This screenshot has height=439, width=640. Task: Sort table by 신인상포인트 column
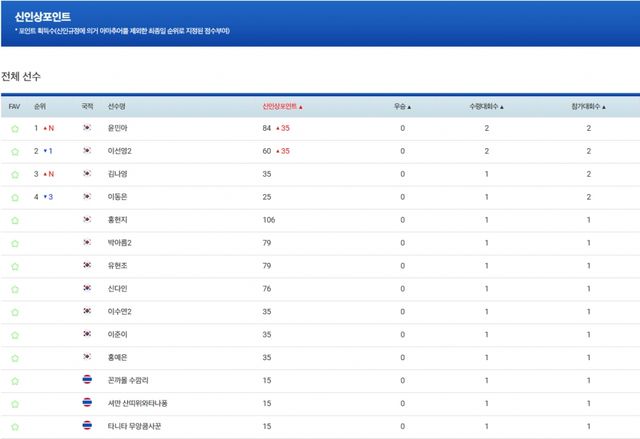coord(281,106)
